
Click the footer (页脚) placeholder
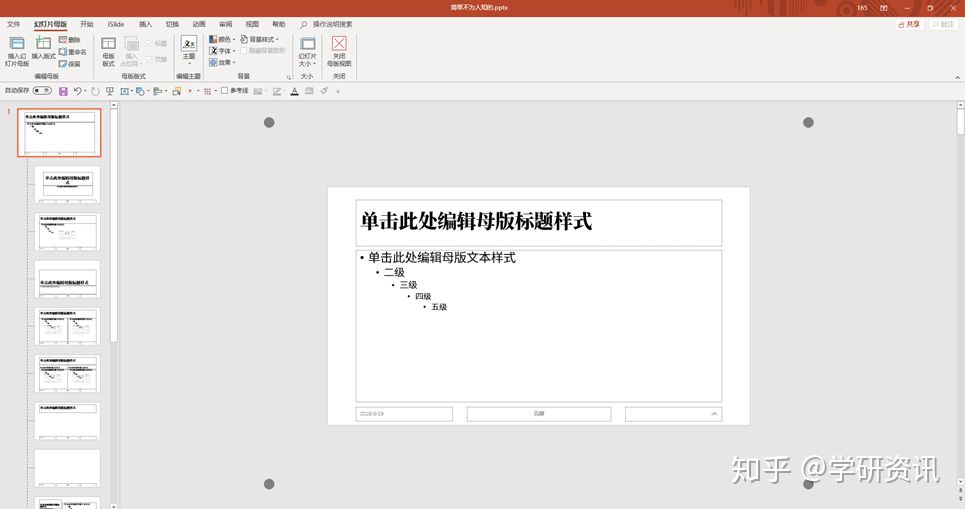point(539,414)
